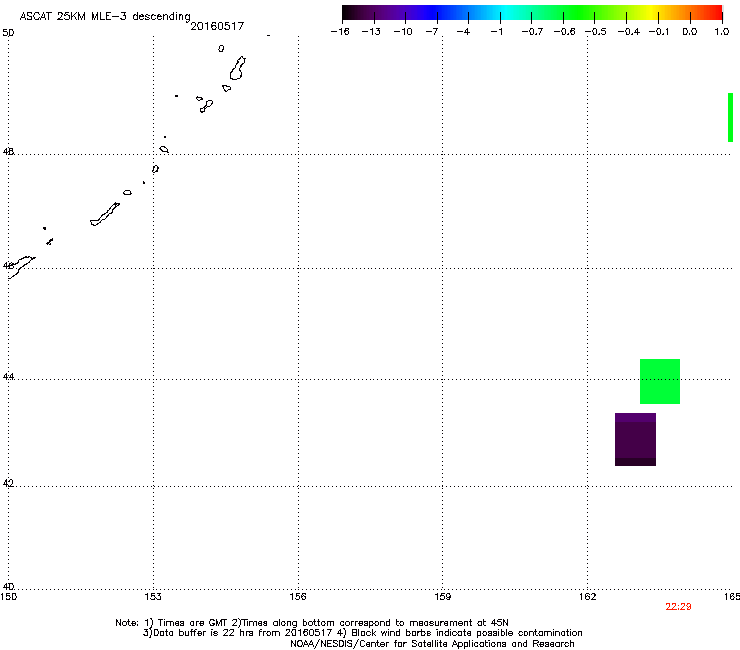Click the longitude label 162

[587, 597]
